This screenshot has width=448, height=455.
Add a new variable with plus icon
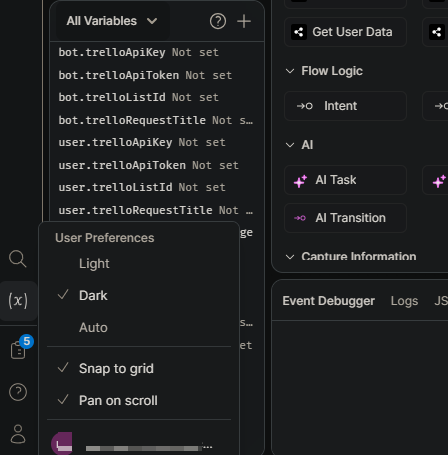point(244,21)
